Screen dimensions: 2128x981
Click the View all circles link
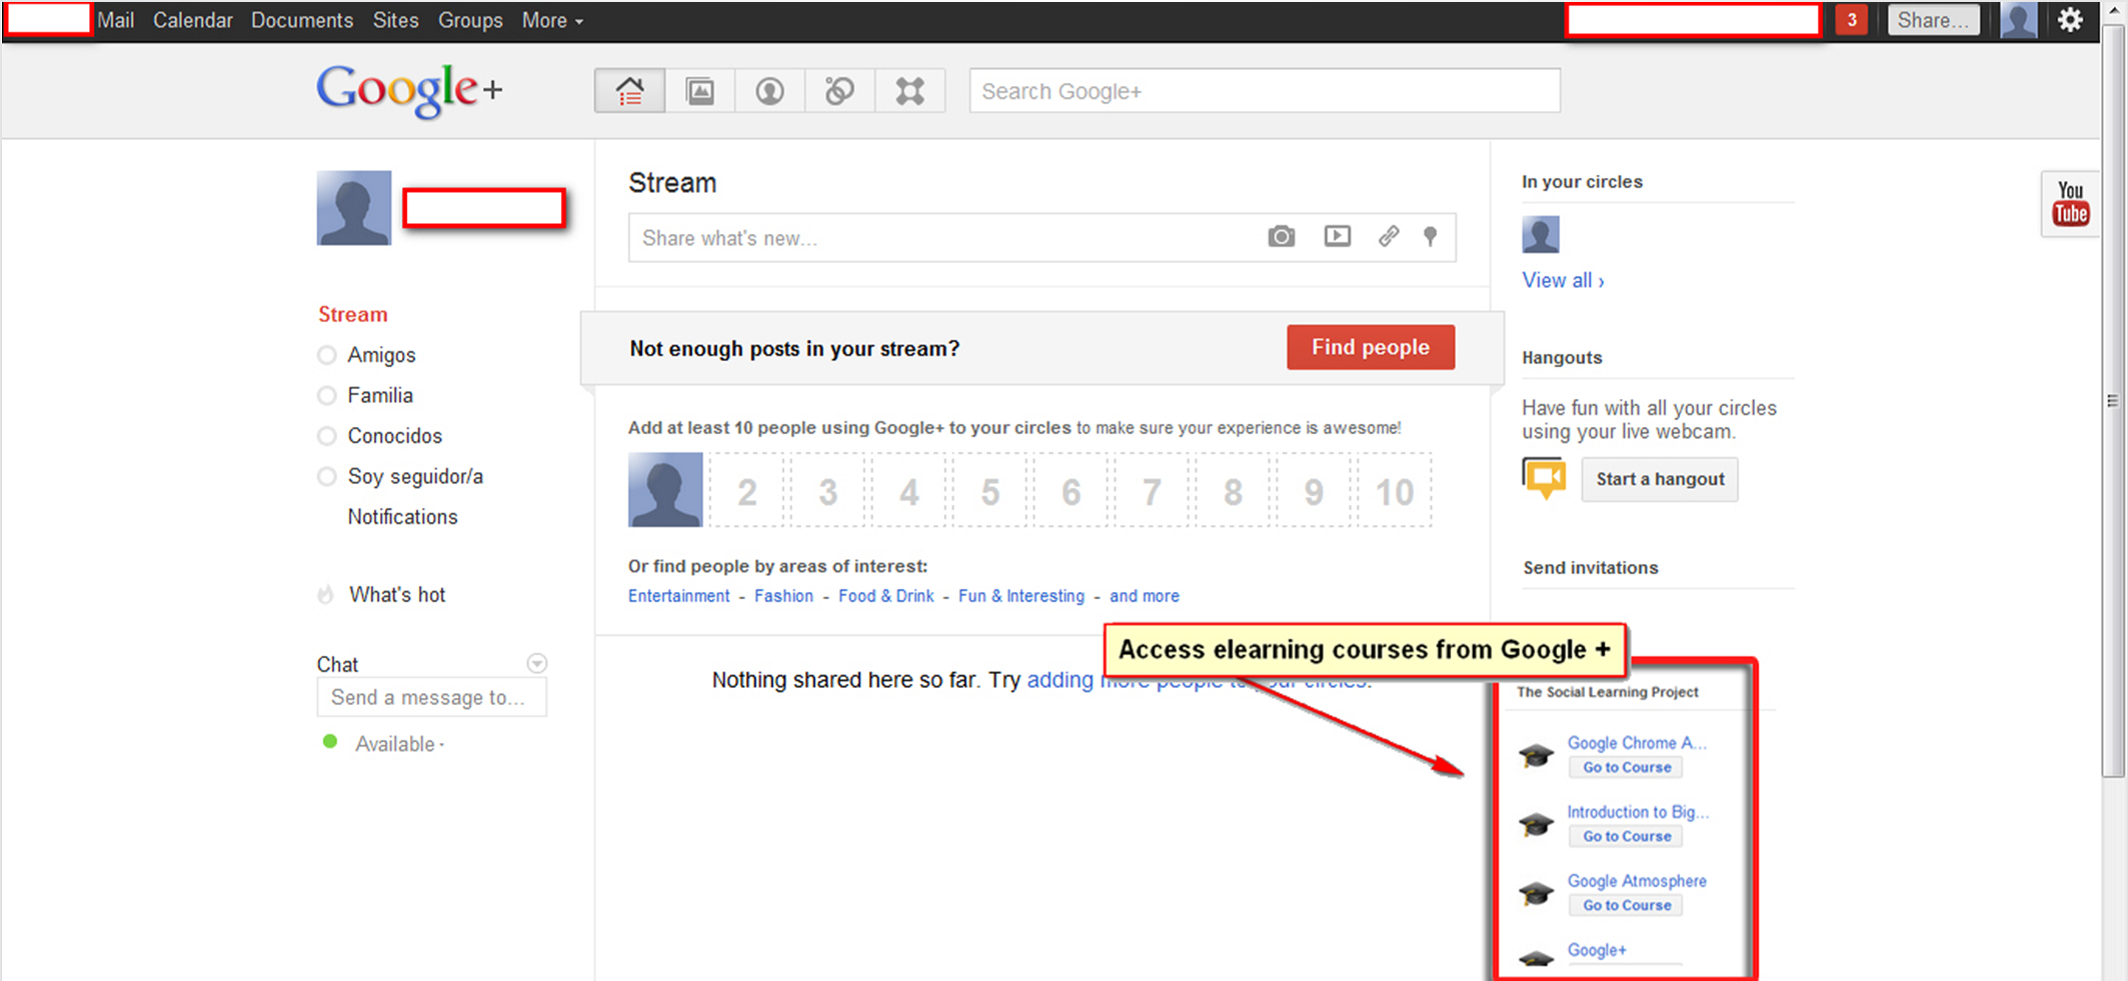point(1563,280)
